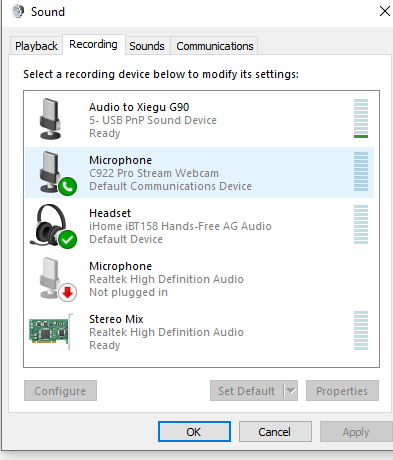Open the Set Default dropdown arrow
The width and height of the screenshot is (393, 460).
[291, 391]
